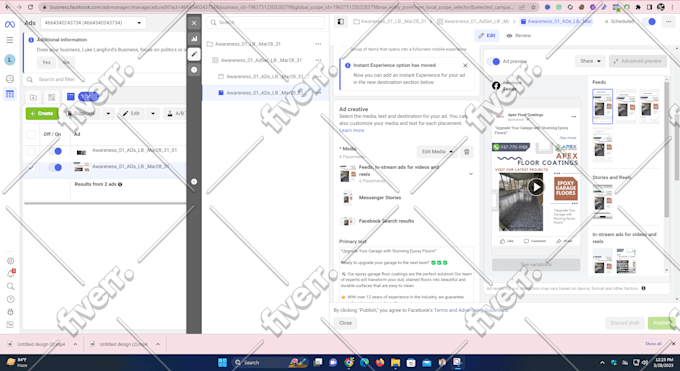Remove the 1 selected filter chip
The image size is (680, 371).
(88, 96)
